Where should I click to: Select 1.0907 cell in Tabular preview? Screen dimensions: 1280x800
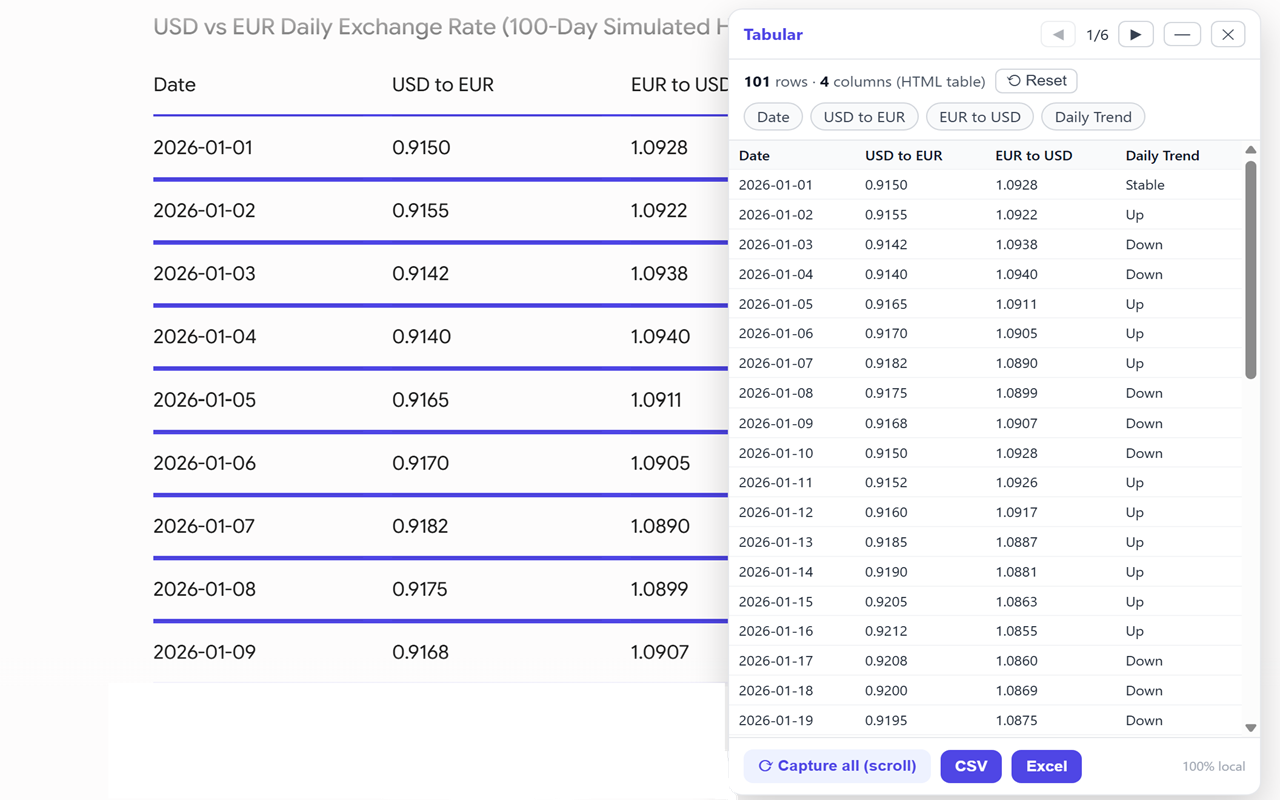pyautogui.click(x=1016, y=423)
